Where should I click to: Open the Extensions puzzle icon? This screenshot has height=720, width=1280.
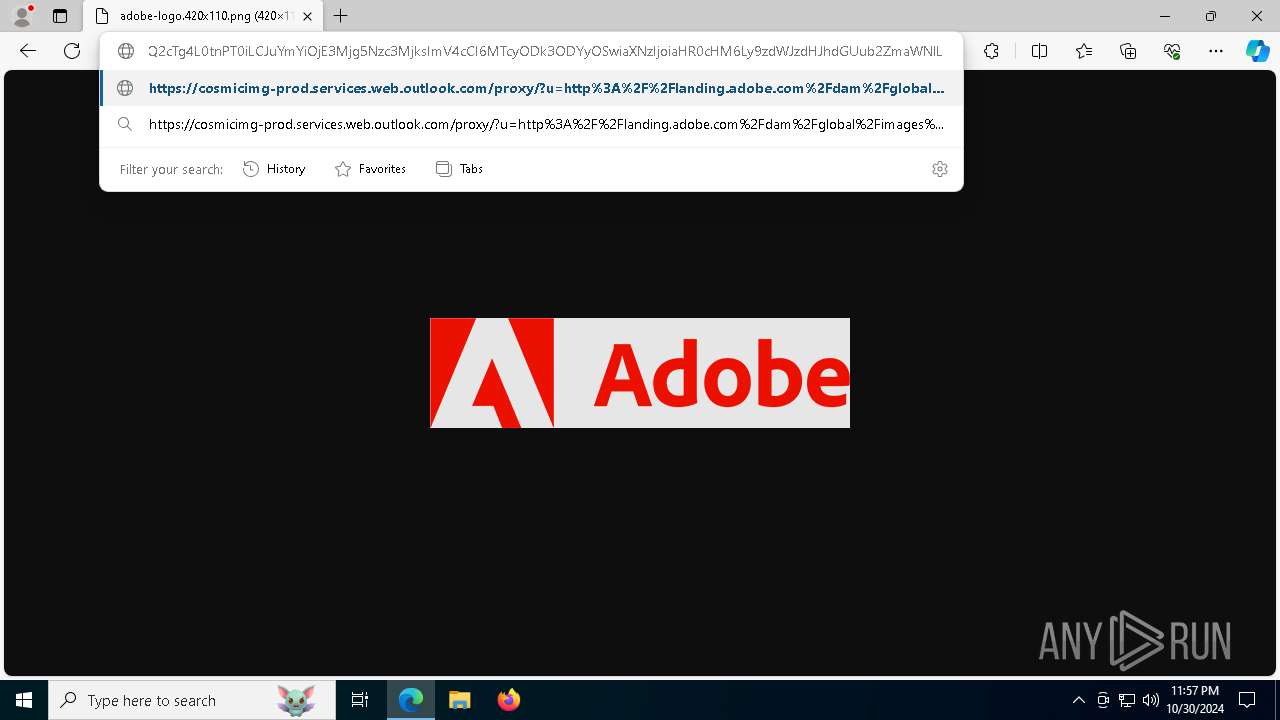991,51
